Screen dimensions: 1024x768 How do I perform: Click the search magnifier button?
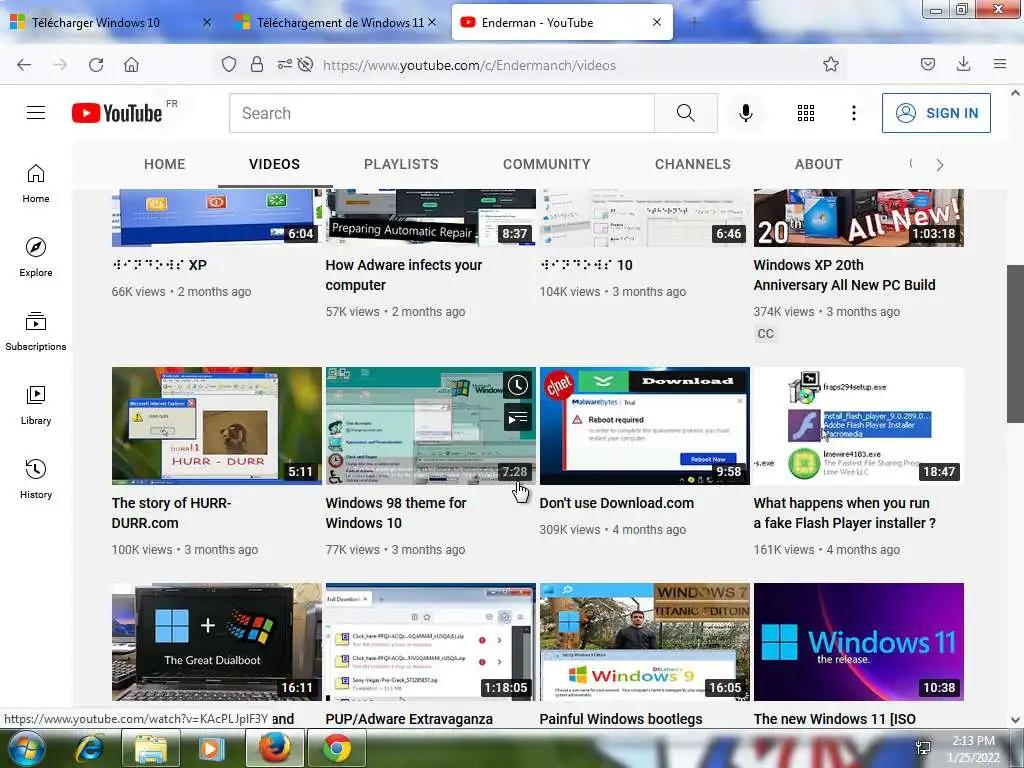(686, 113)
